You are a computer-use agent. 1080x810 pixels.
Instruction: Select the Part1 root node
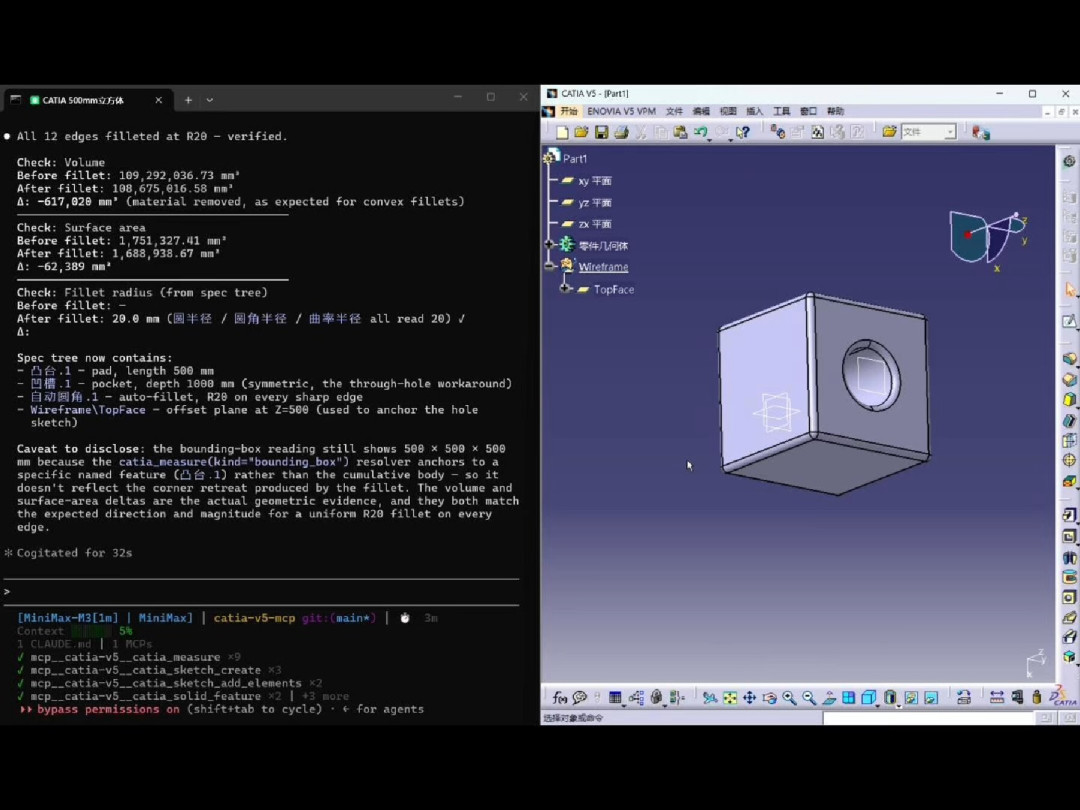click(x=575, y=158)
